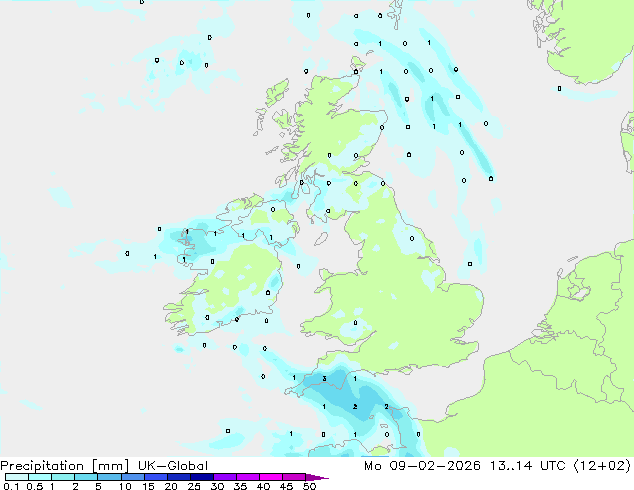Click the 30–35 mm purple legend box
The width and height of the screenshot is (634, 490).
click(225, 477)
